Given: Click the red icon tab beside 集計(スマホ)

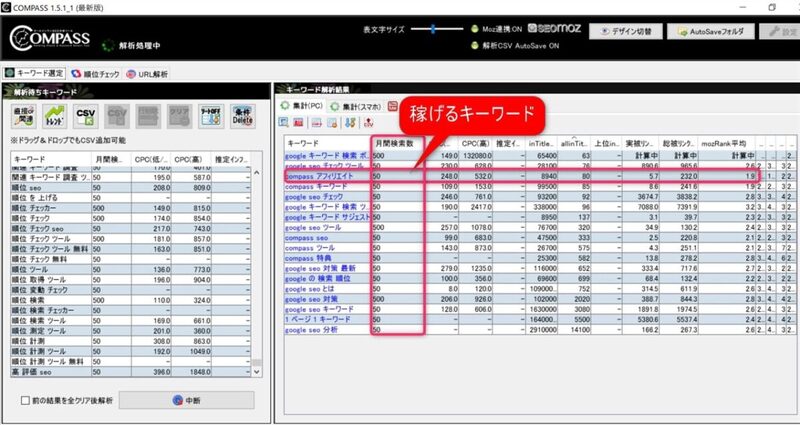Looking at the screenshot, I should [392, 106].
